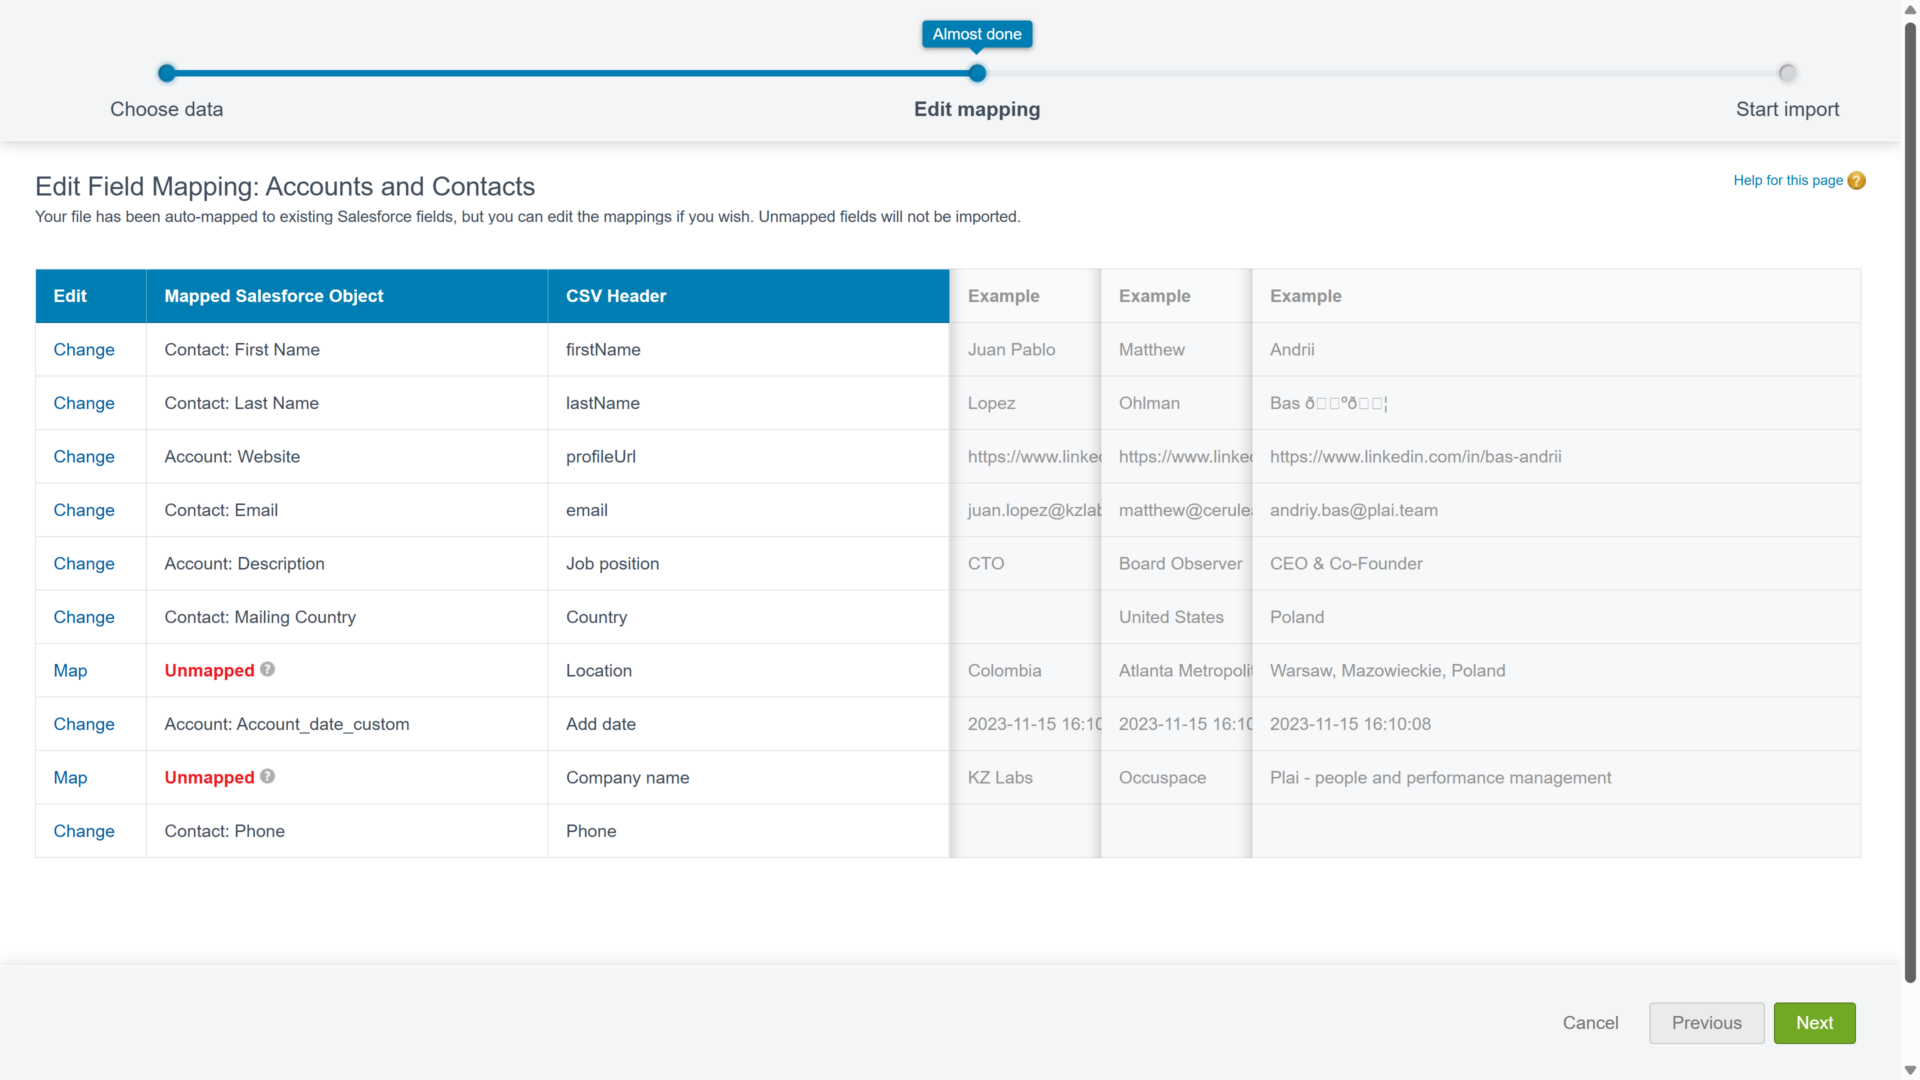This screenshot has width=1920, height=1080.
Task: Change the mapping for Account: Website
Action: (x=84, y=456)
